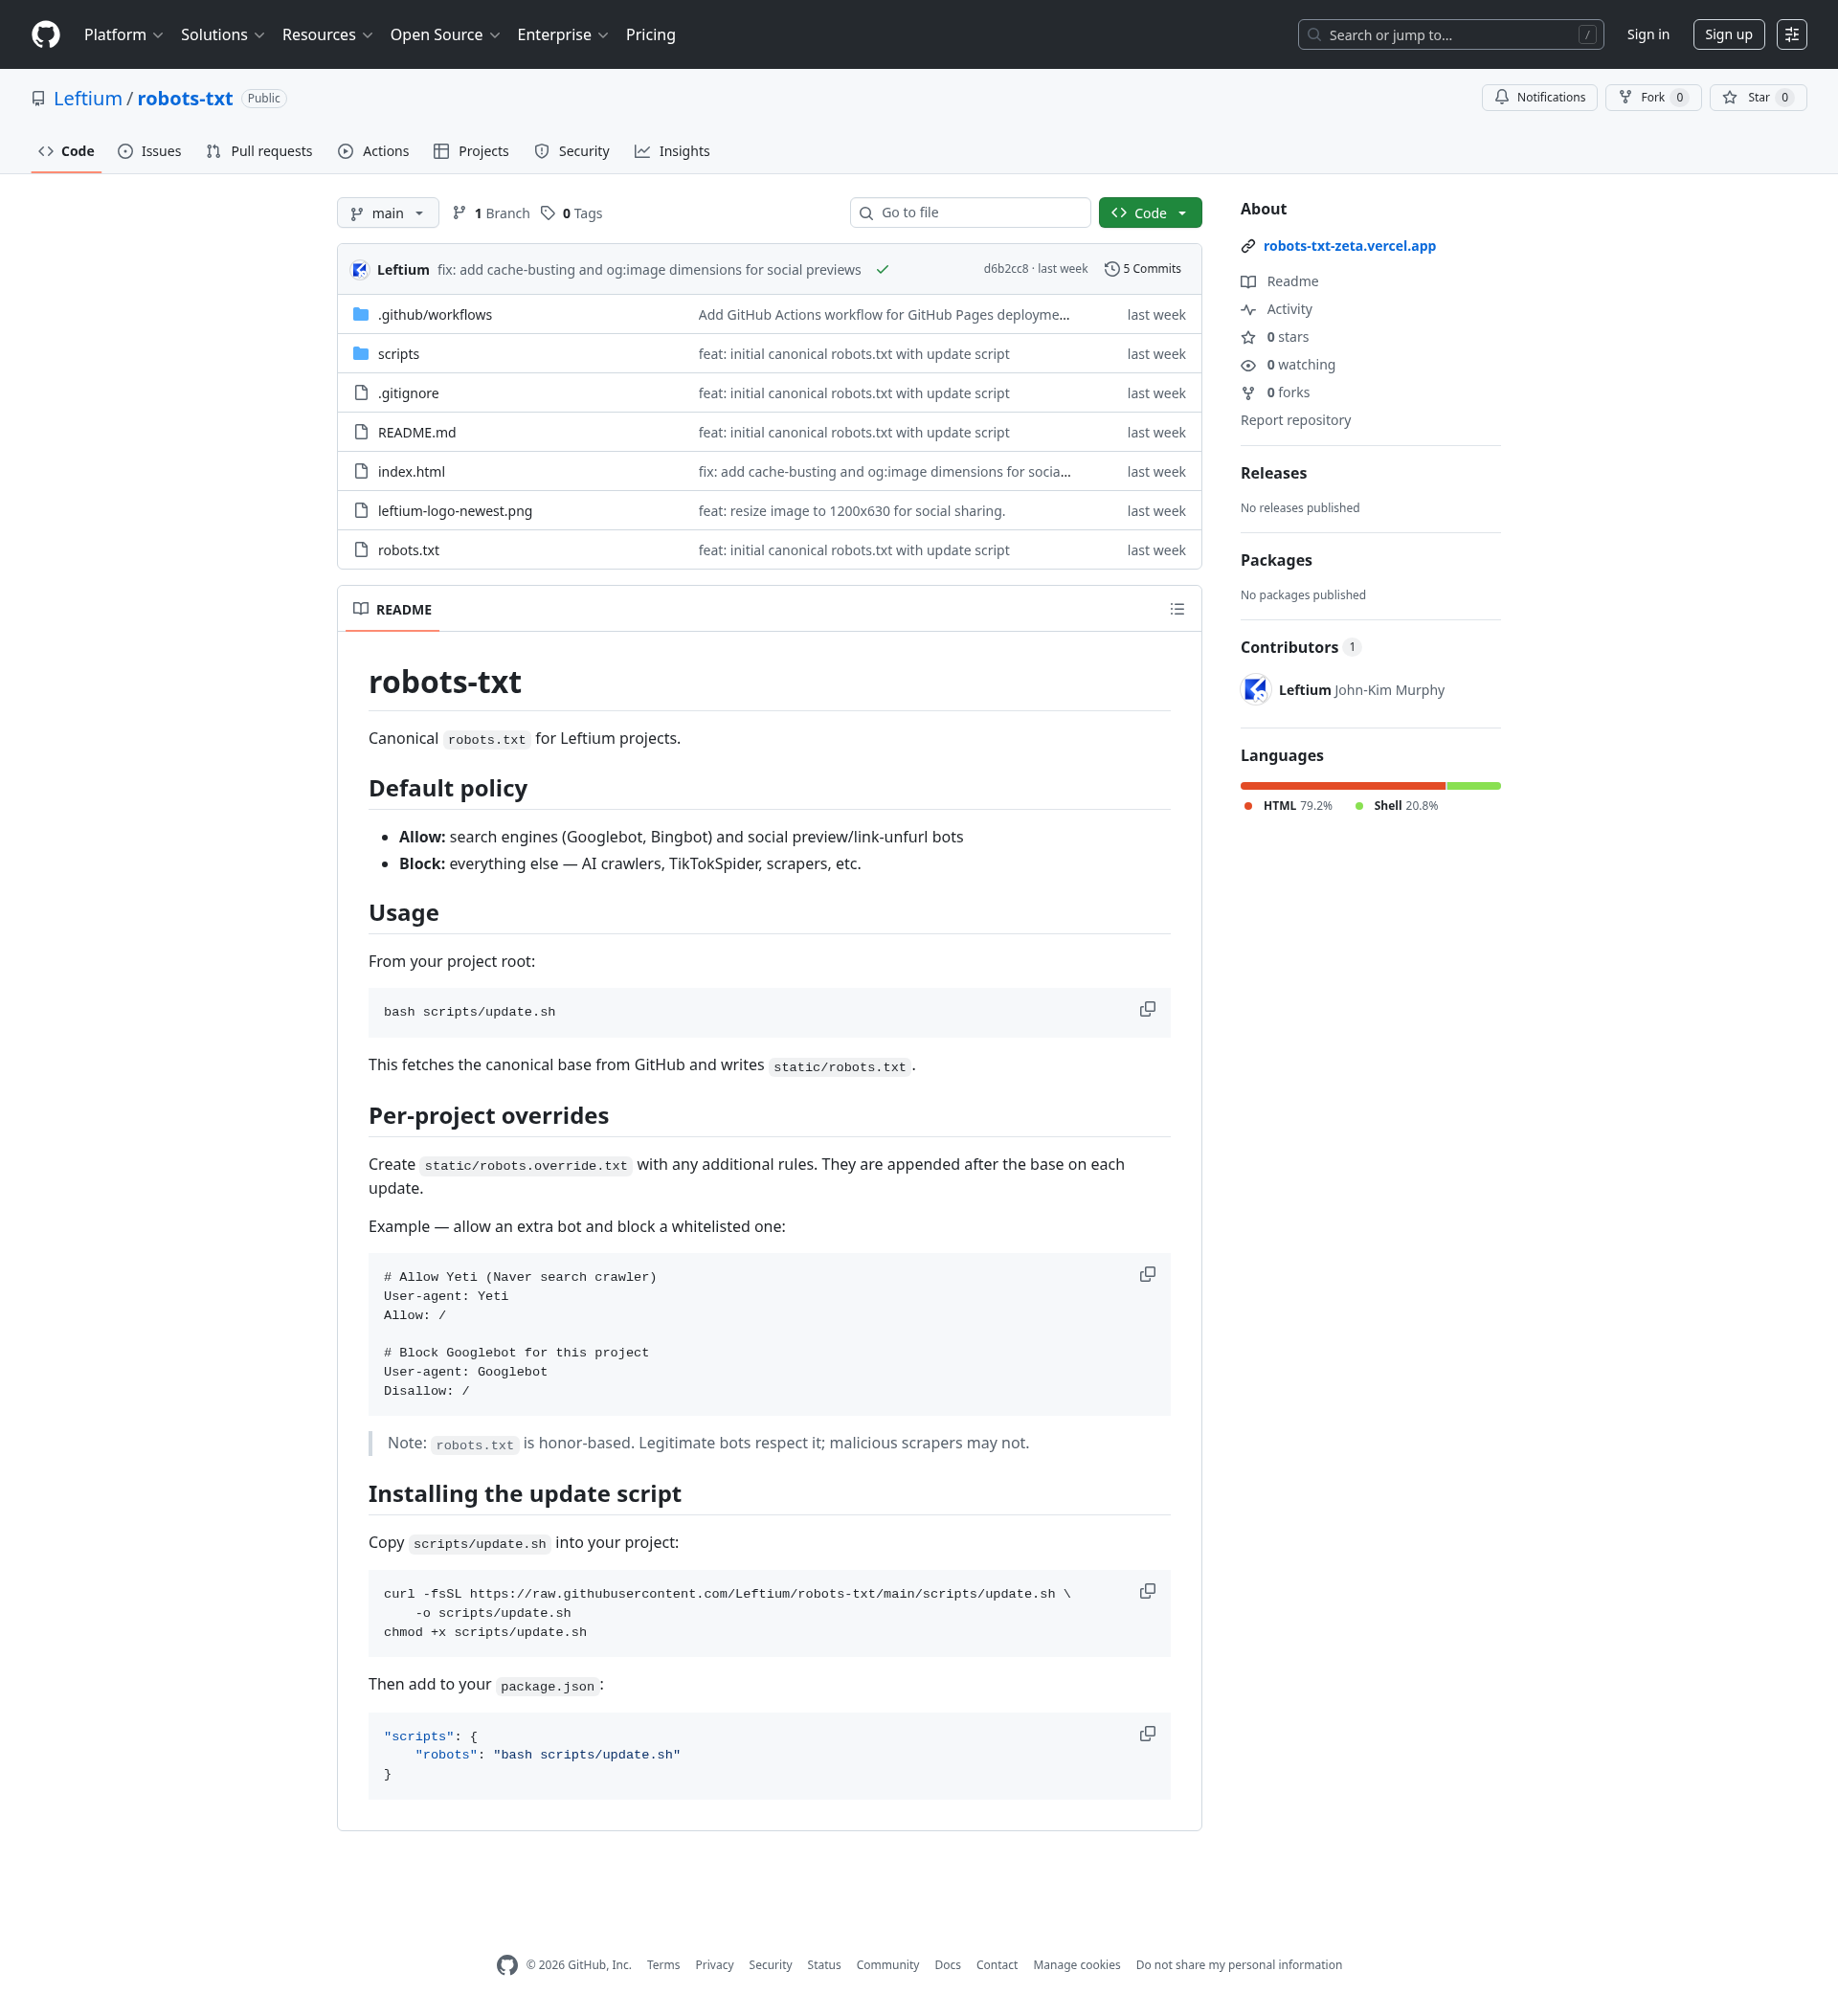Screen dimensions: 1838x2016
Task: Click the Sign in link
Action: coord(1647,35)
